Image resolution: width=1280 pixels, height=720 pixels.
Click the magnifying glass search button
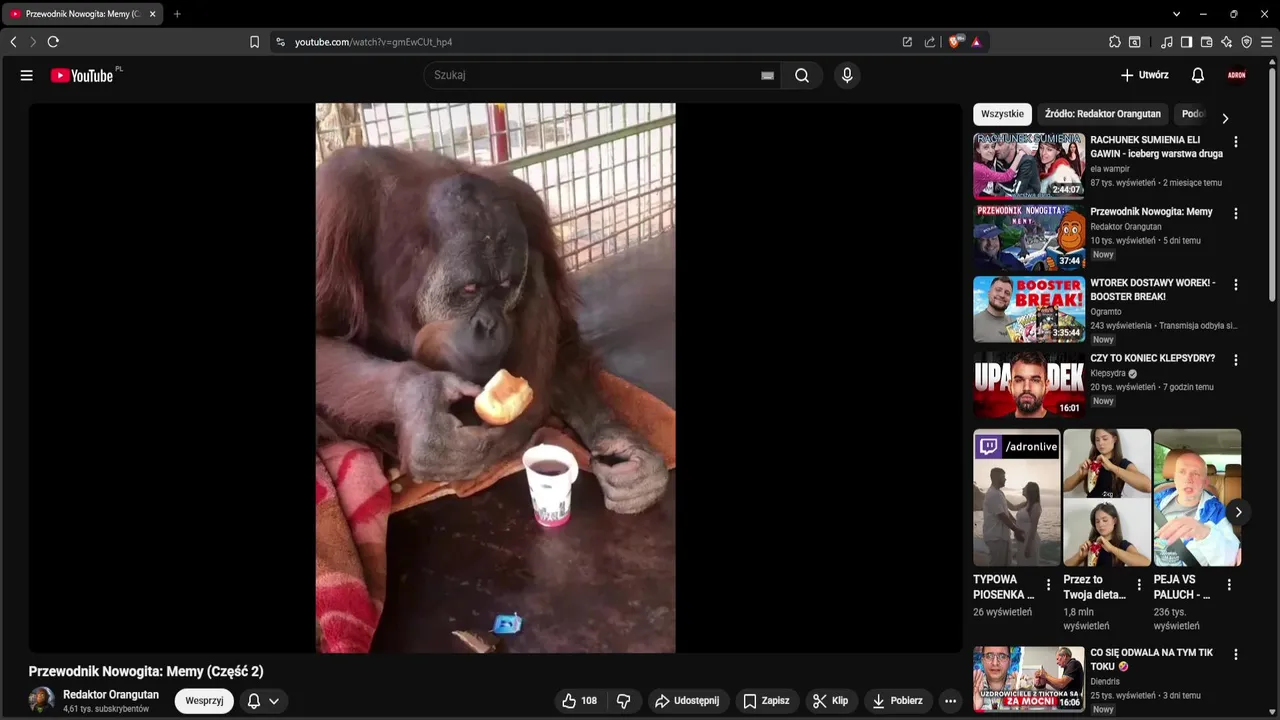coord(802,75)
